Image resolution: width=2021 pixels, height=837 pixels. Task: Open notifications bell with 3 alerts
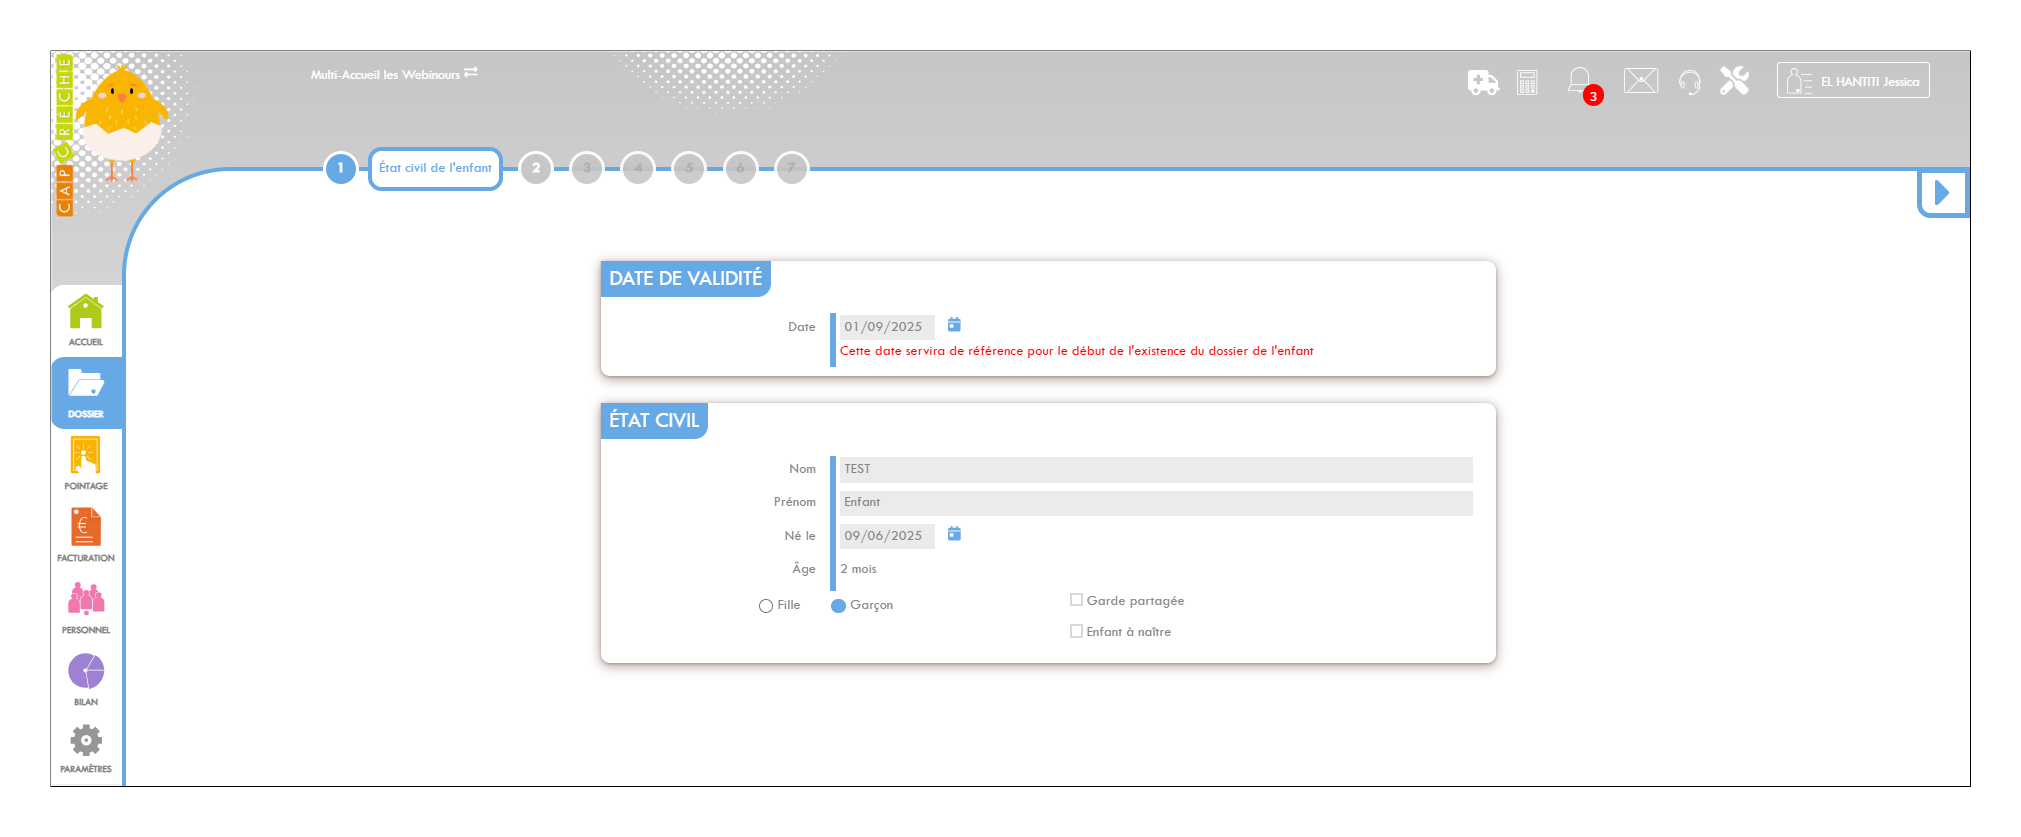[x=1580, y=82]
